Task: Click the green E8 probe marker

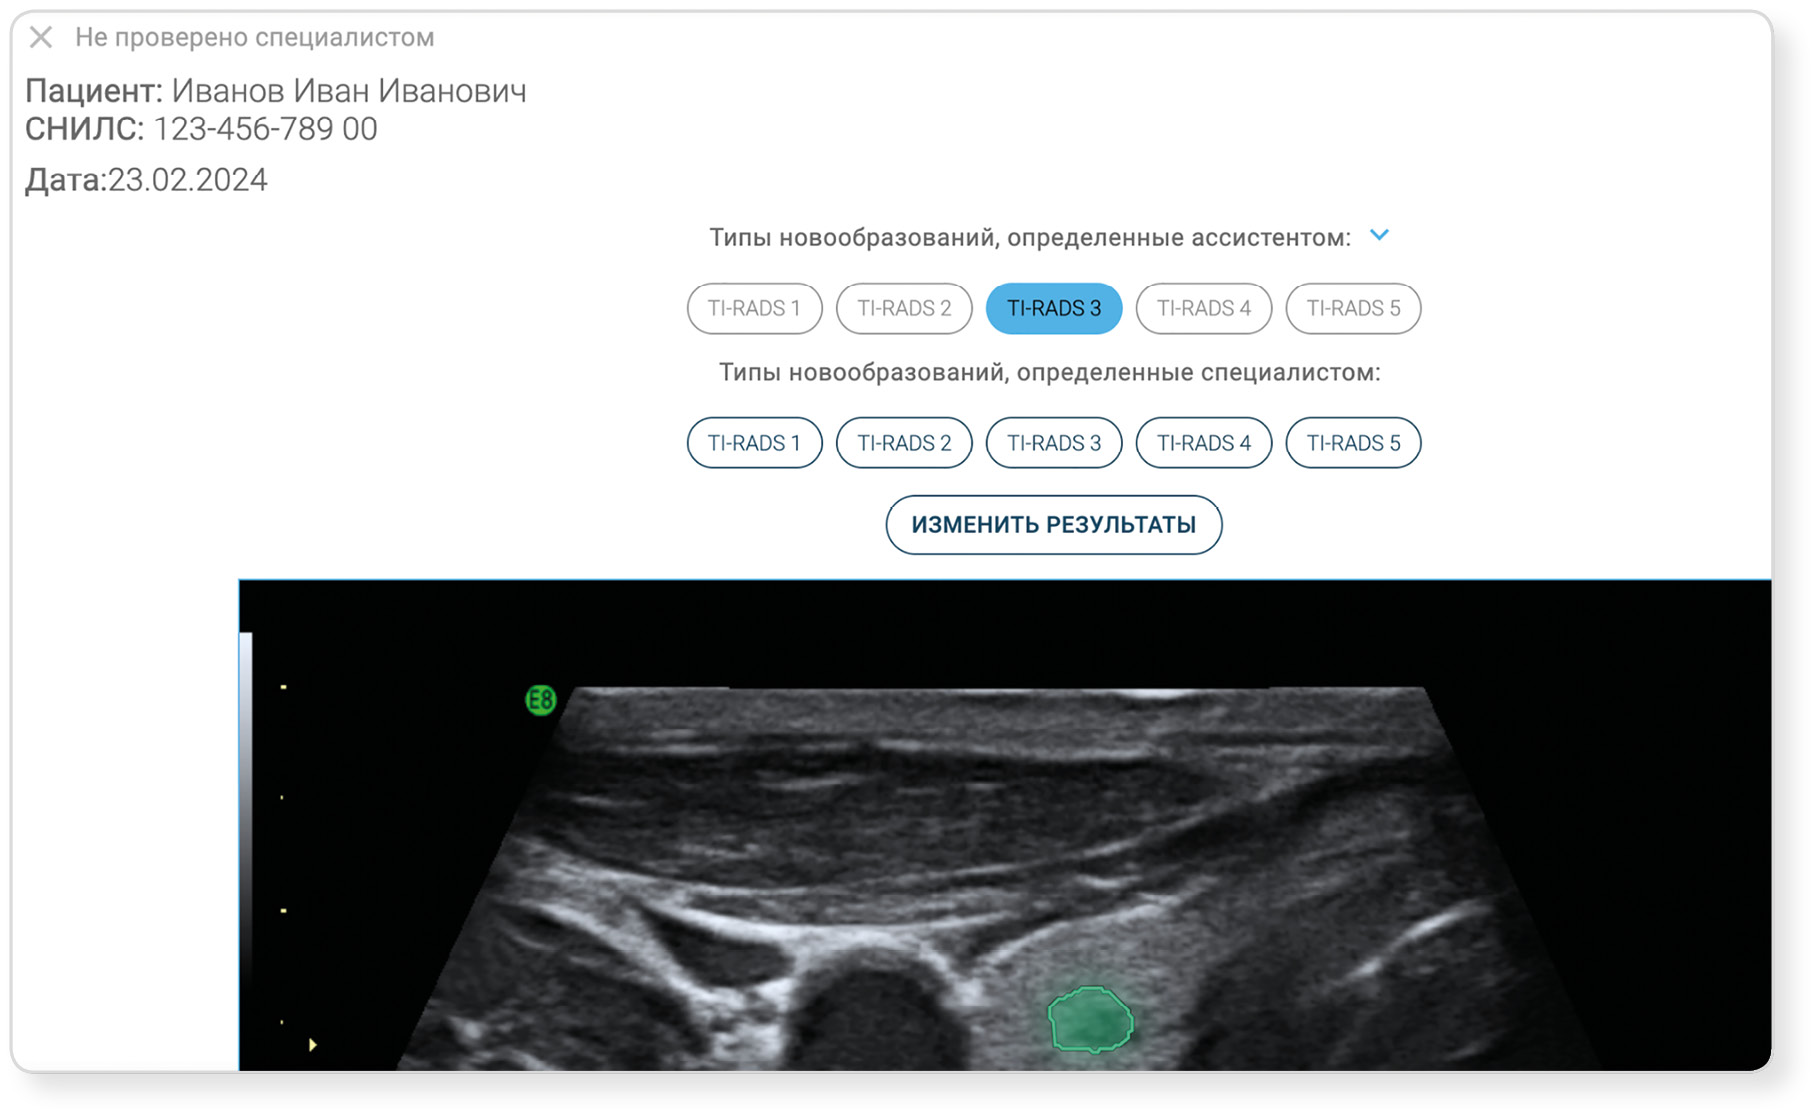Action: coord(540,700)
